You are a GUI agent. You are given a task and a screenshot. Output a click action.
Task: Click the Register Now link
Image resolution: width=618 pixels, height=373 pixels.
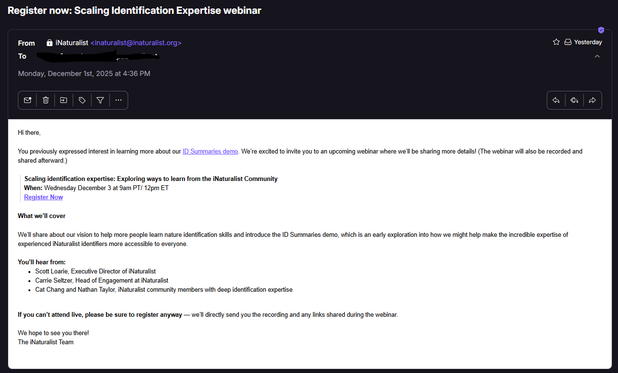click(43, 197)
